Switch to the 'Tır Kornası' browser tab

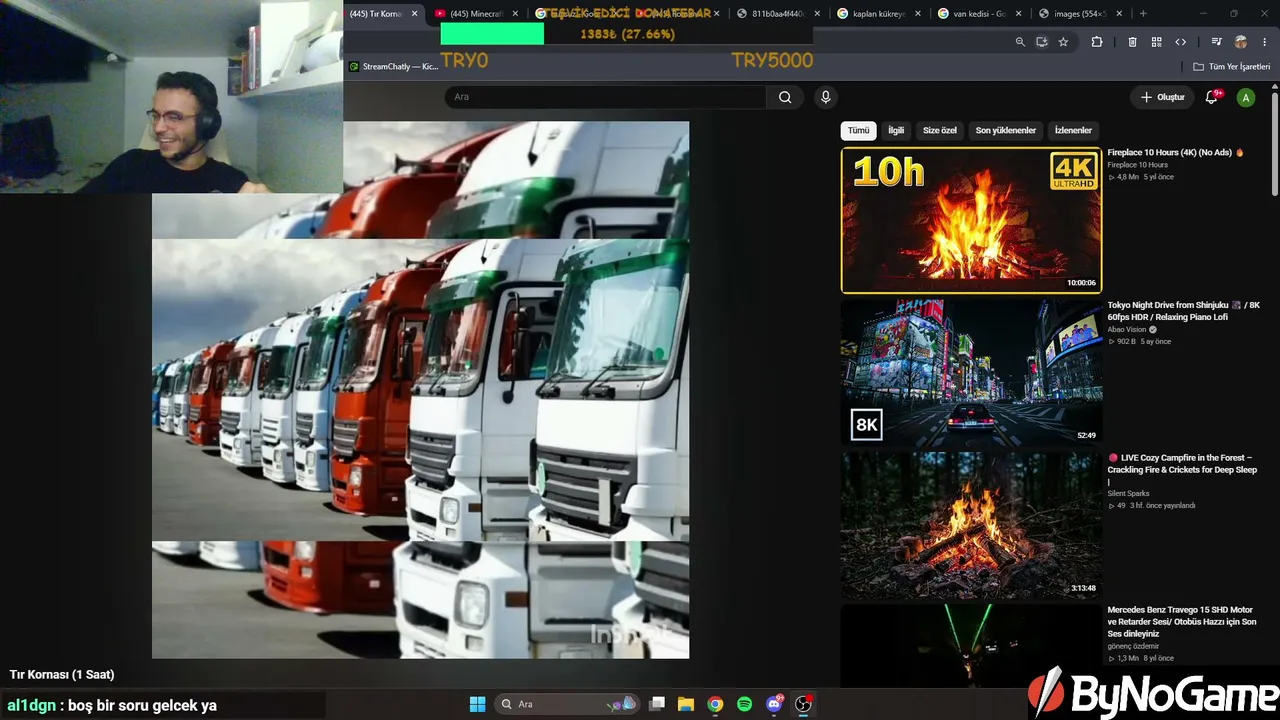[x=375, y=14]
